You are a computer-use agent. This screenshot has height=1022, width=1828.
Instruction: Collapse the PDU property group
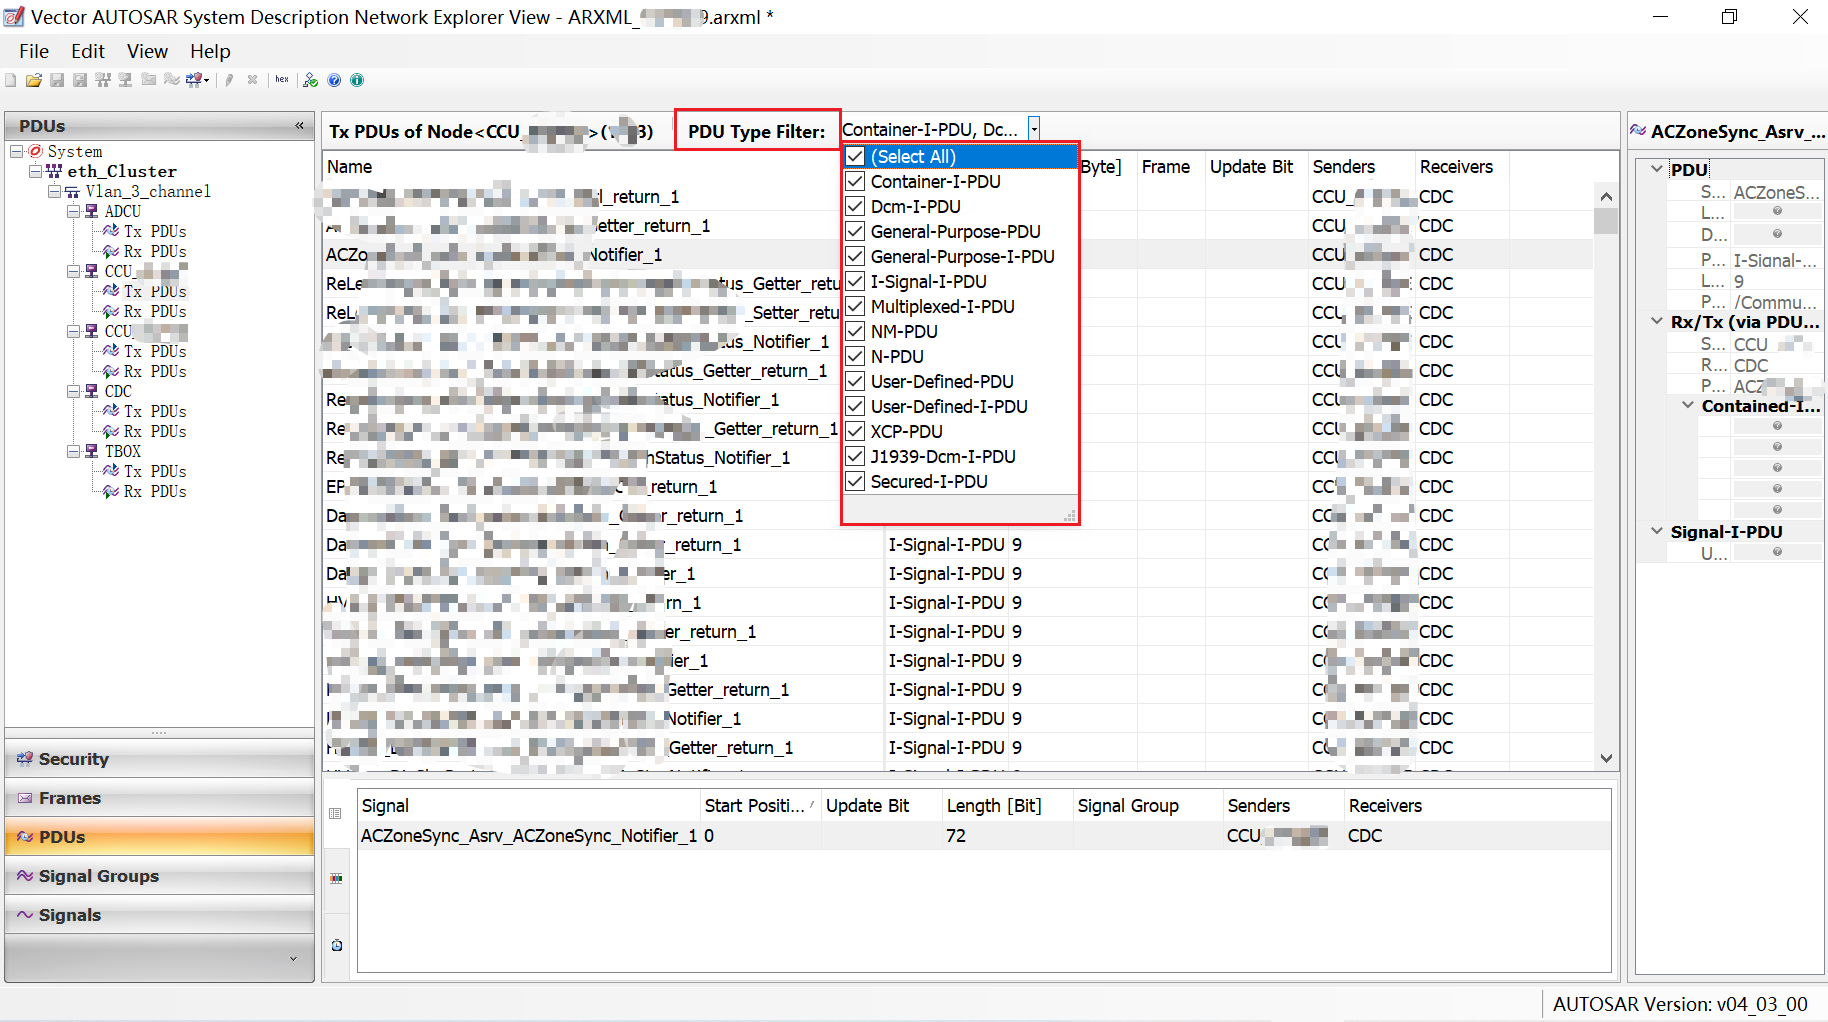(x=1657, y=169)
